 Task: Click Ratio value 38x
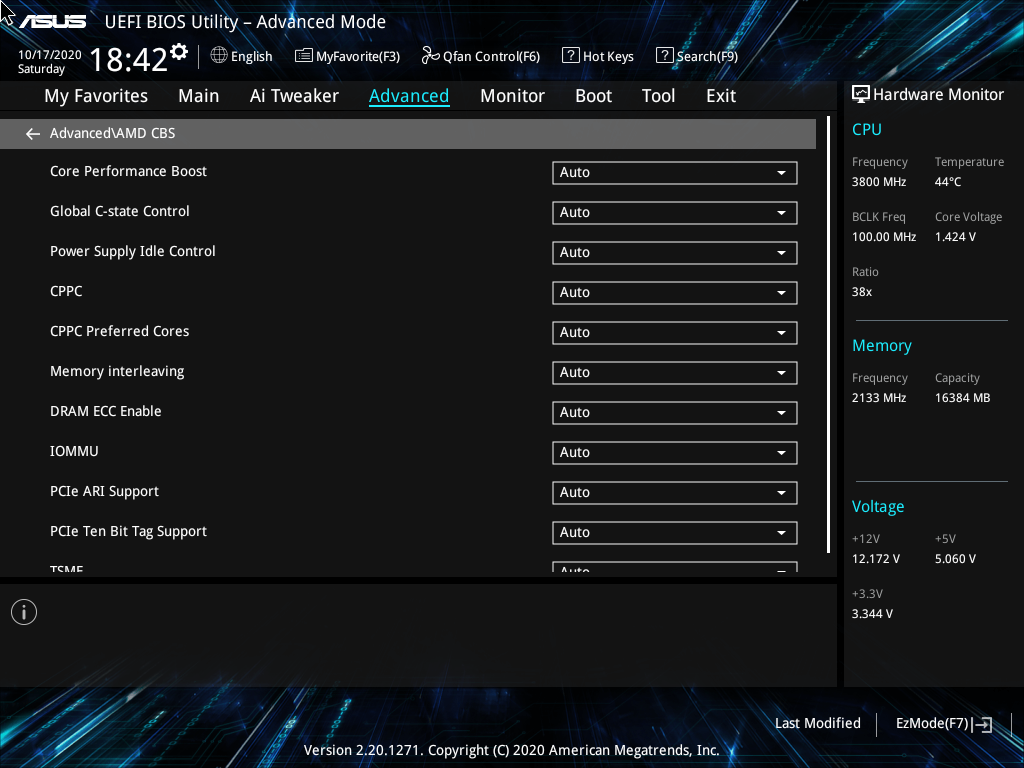point(861,292)
